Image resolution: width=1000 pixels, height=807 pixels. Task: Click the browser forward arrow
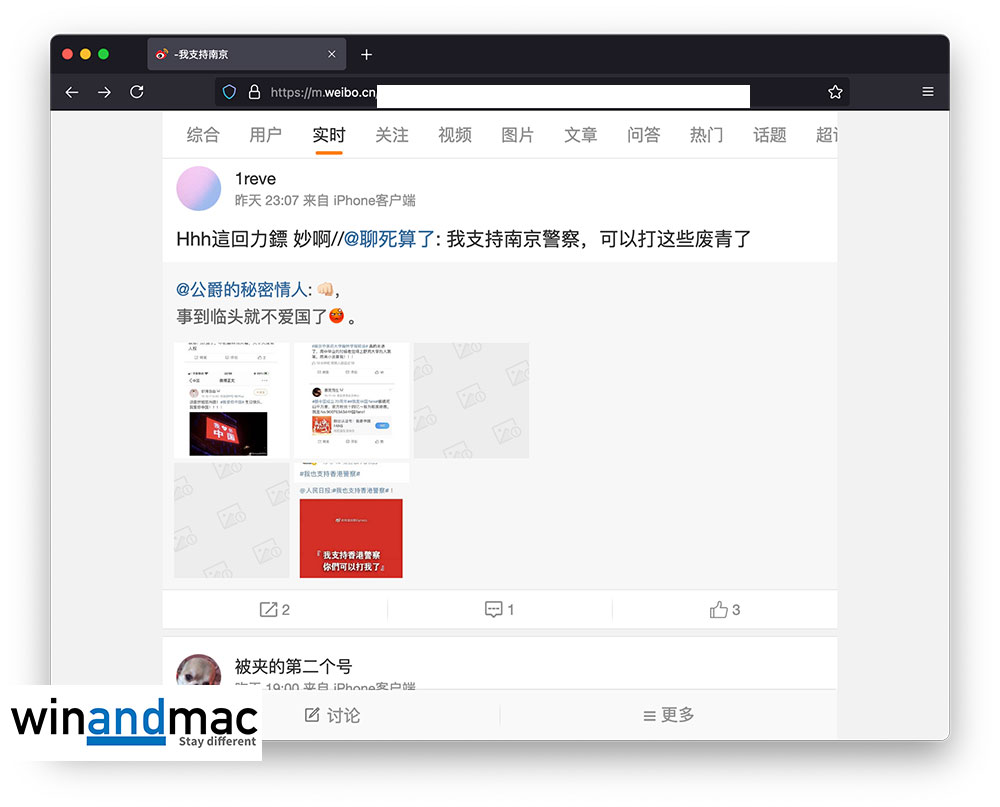[x=104, y=92]
